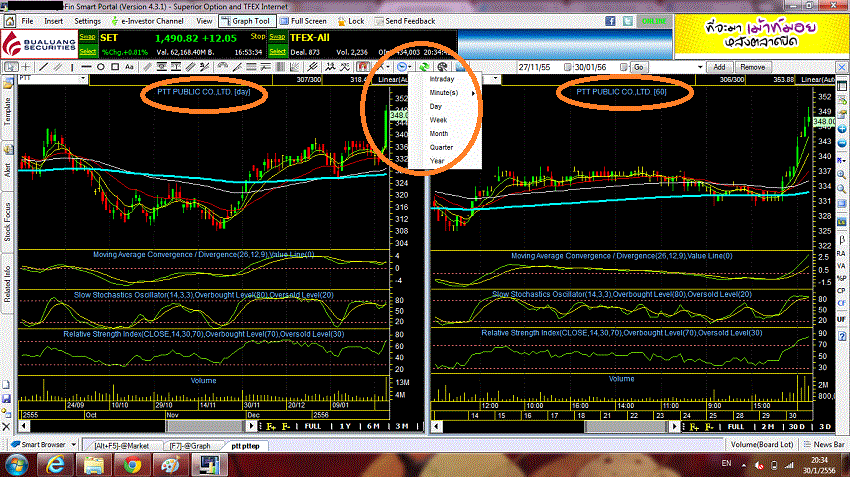Show hidden system tray icons
Screen dimensions: 850x477
click(744, 465)
